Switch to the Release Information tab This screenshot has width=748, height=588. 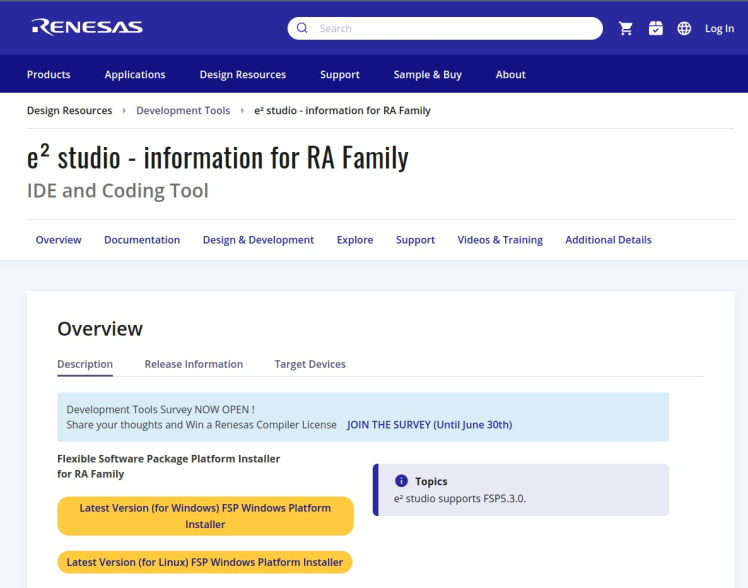(194, 364)
